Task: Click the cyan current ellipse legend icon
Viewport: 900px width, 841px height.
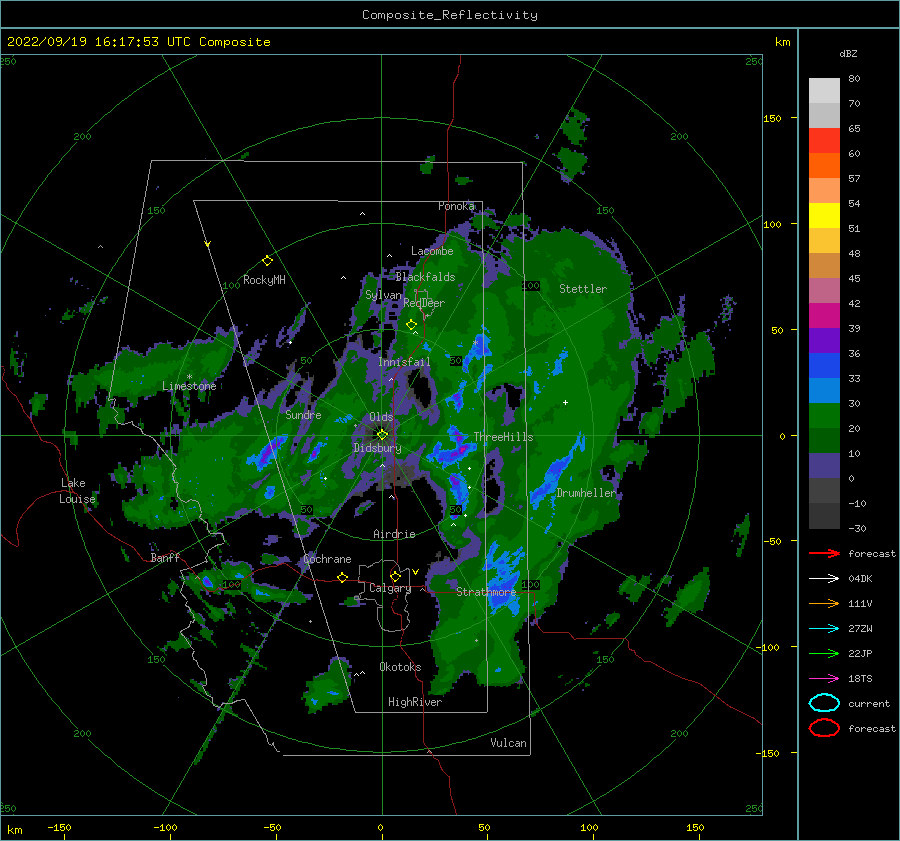Action: coord(824,703)
